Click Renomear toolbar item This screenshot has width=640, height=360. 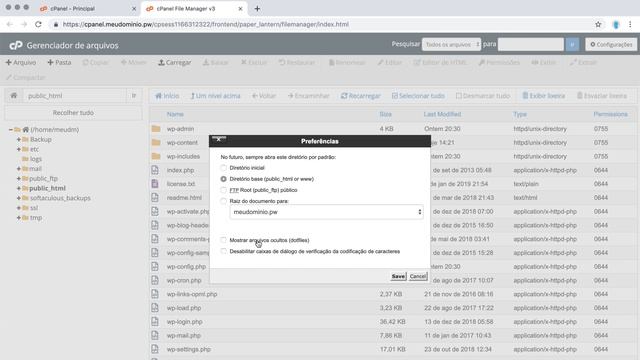point(347,62)
